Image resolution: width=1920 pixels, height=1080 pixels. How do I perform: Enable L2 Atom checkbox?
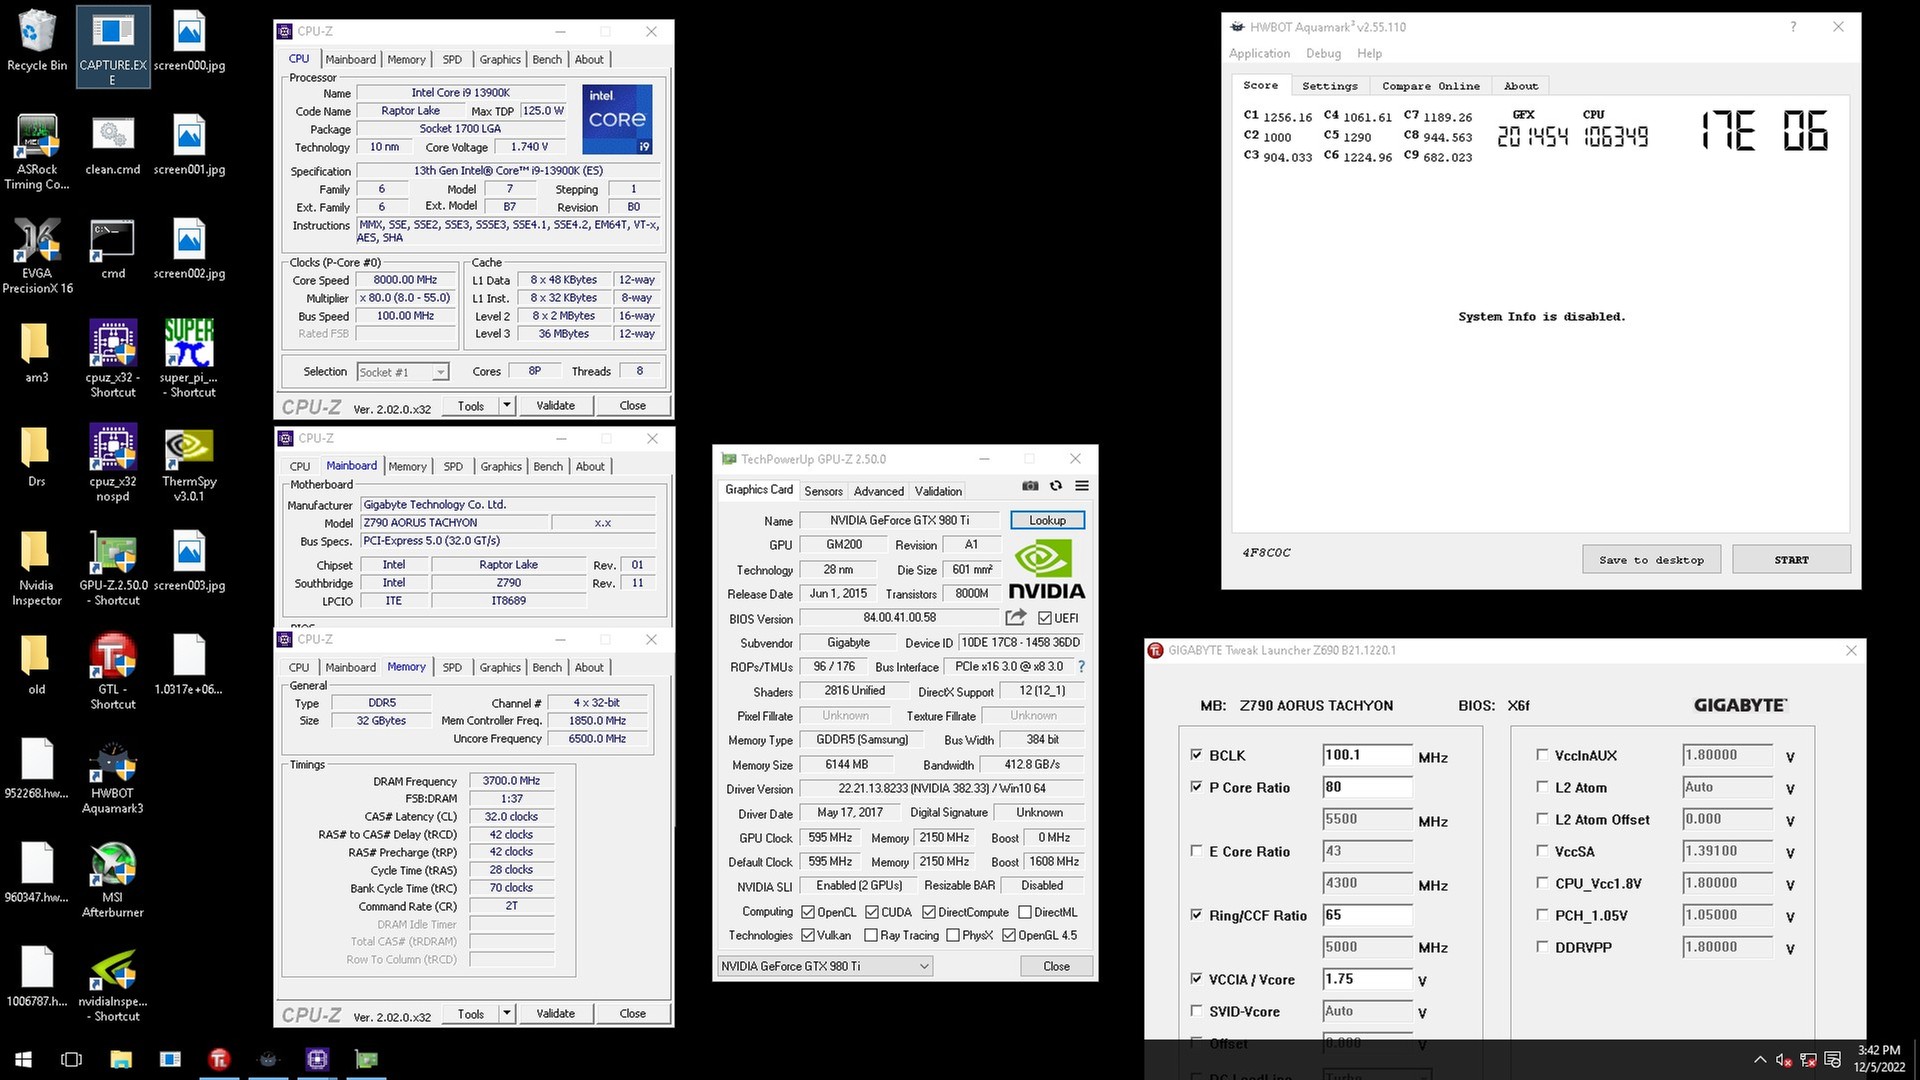tap(1542, 787)
